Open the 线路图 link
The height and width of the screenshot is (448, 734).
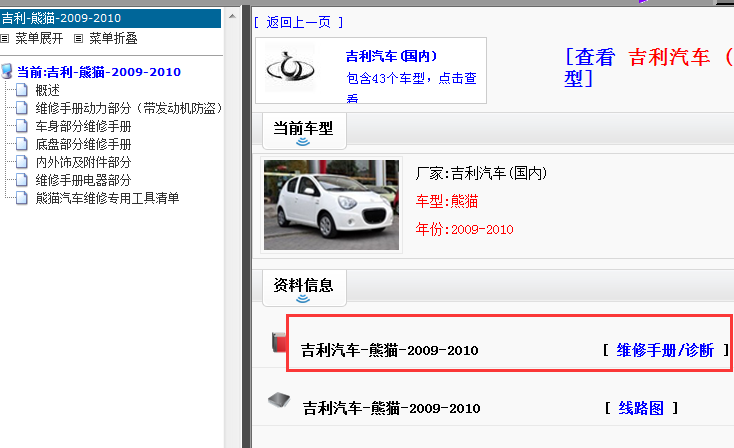pos(641,408)
